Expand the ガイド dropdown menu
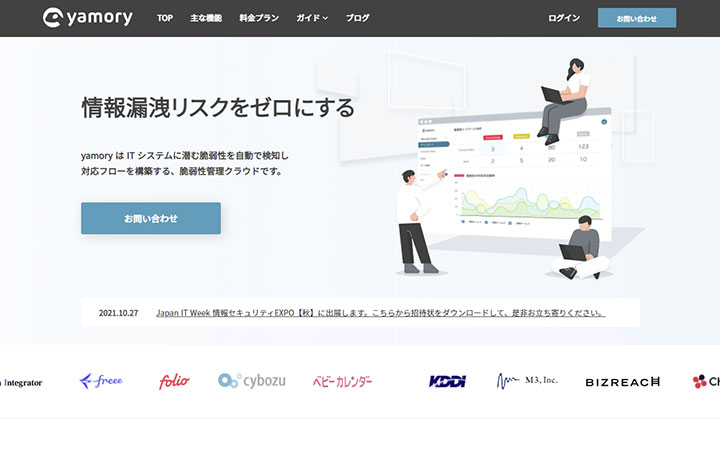Image resolution: width=720 pixels, height=450 pixels. pos(312,18)
